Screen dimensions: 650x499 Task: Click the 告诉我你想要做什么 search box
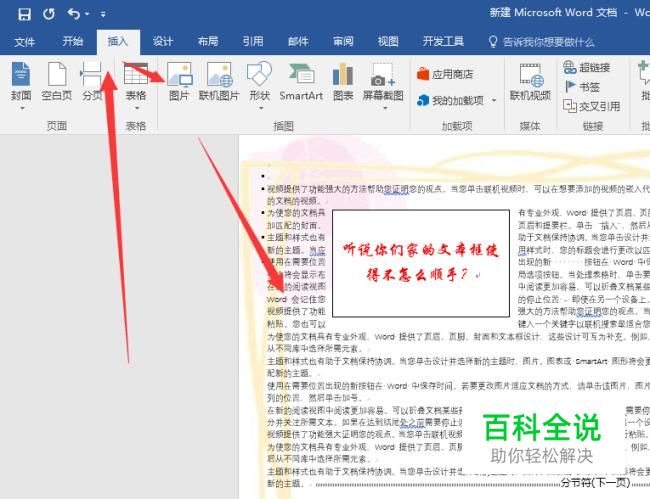tap(543, 42)
